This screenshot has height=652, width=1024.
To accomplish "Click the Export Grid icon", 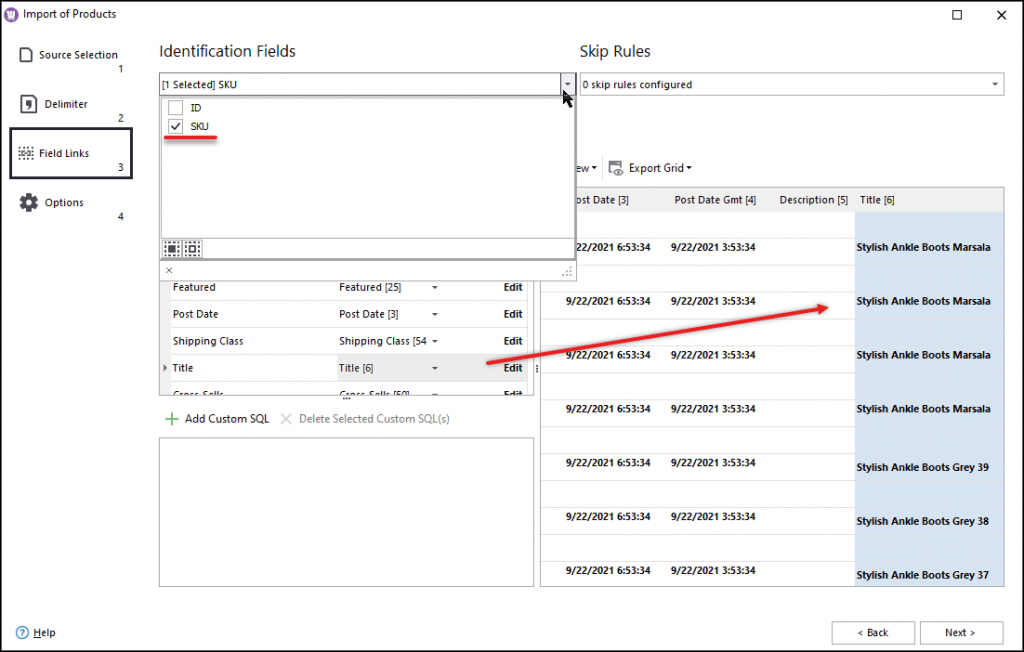I will pos(617,167).
